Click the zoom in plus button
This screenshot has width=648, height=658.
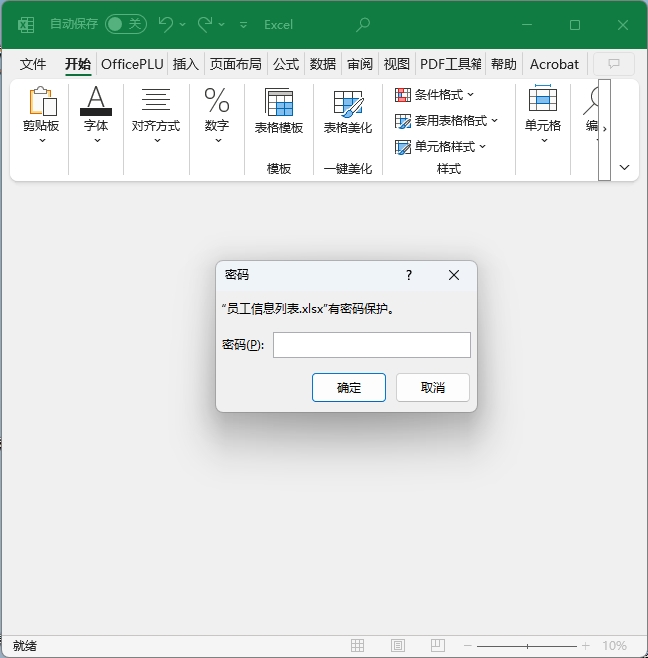pos(585,645)
